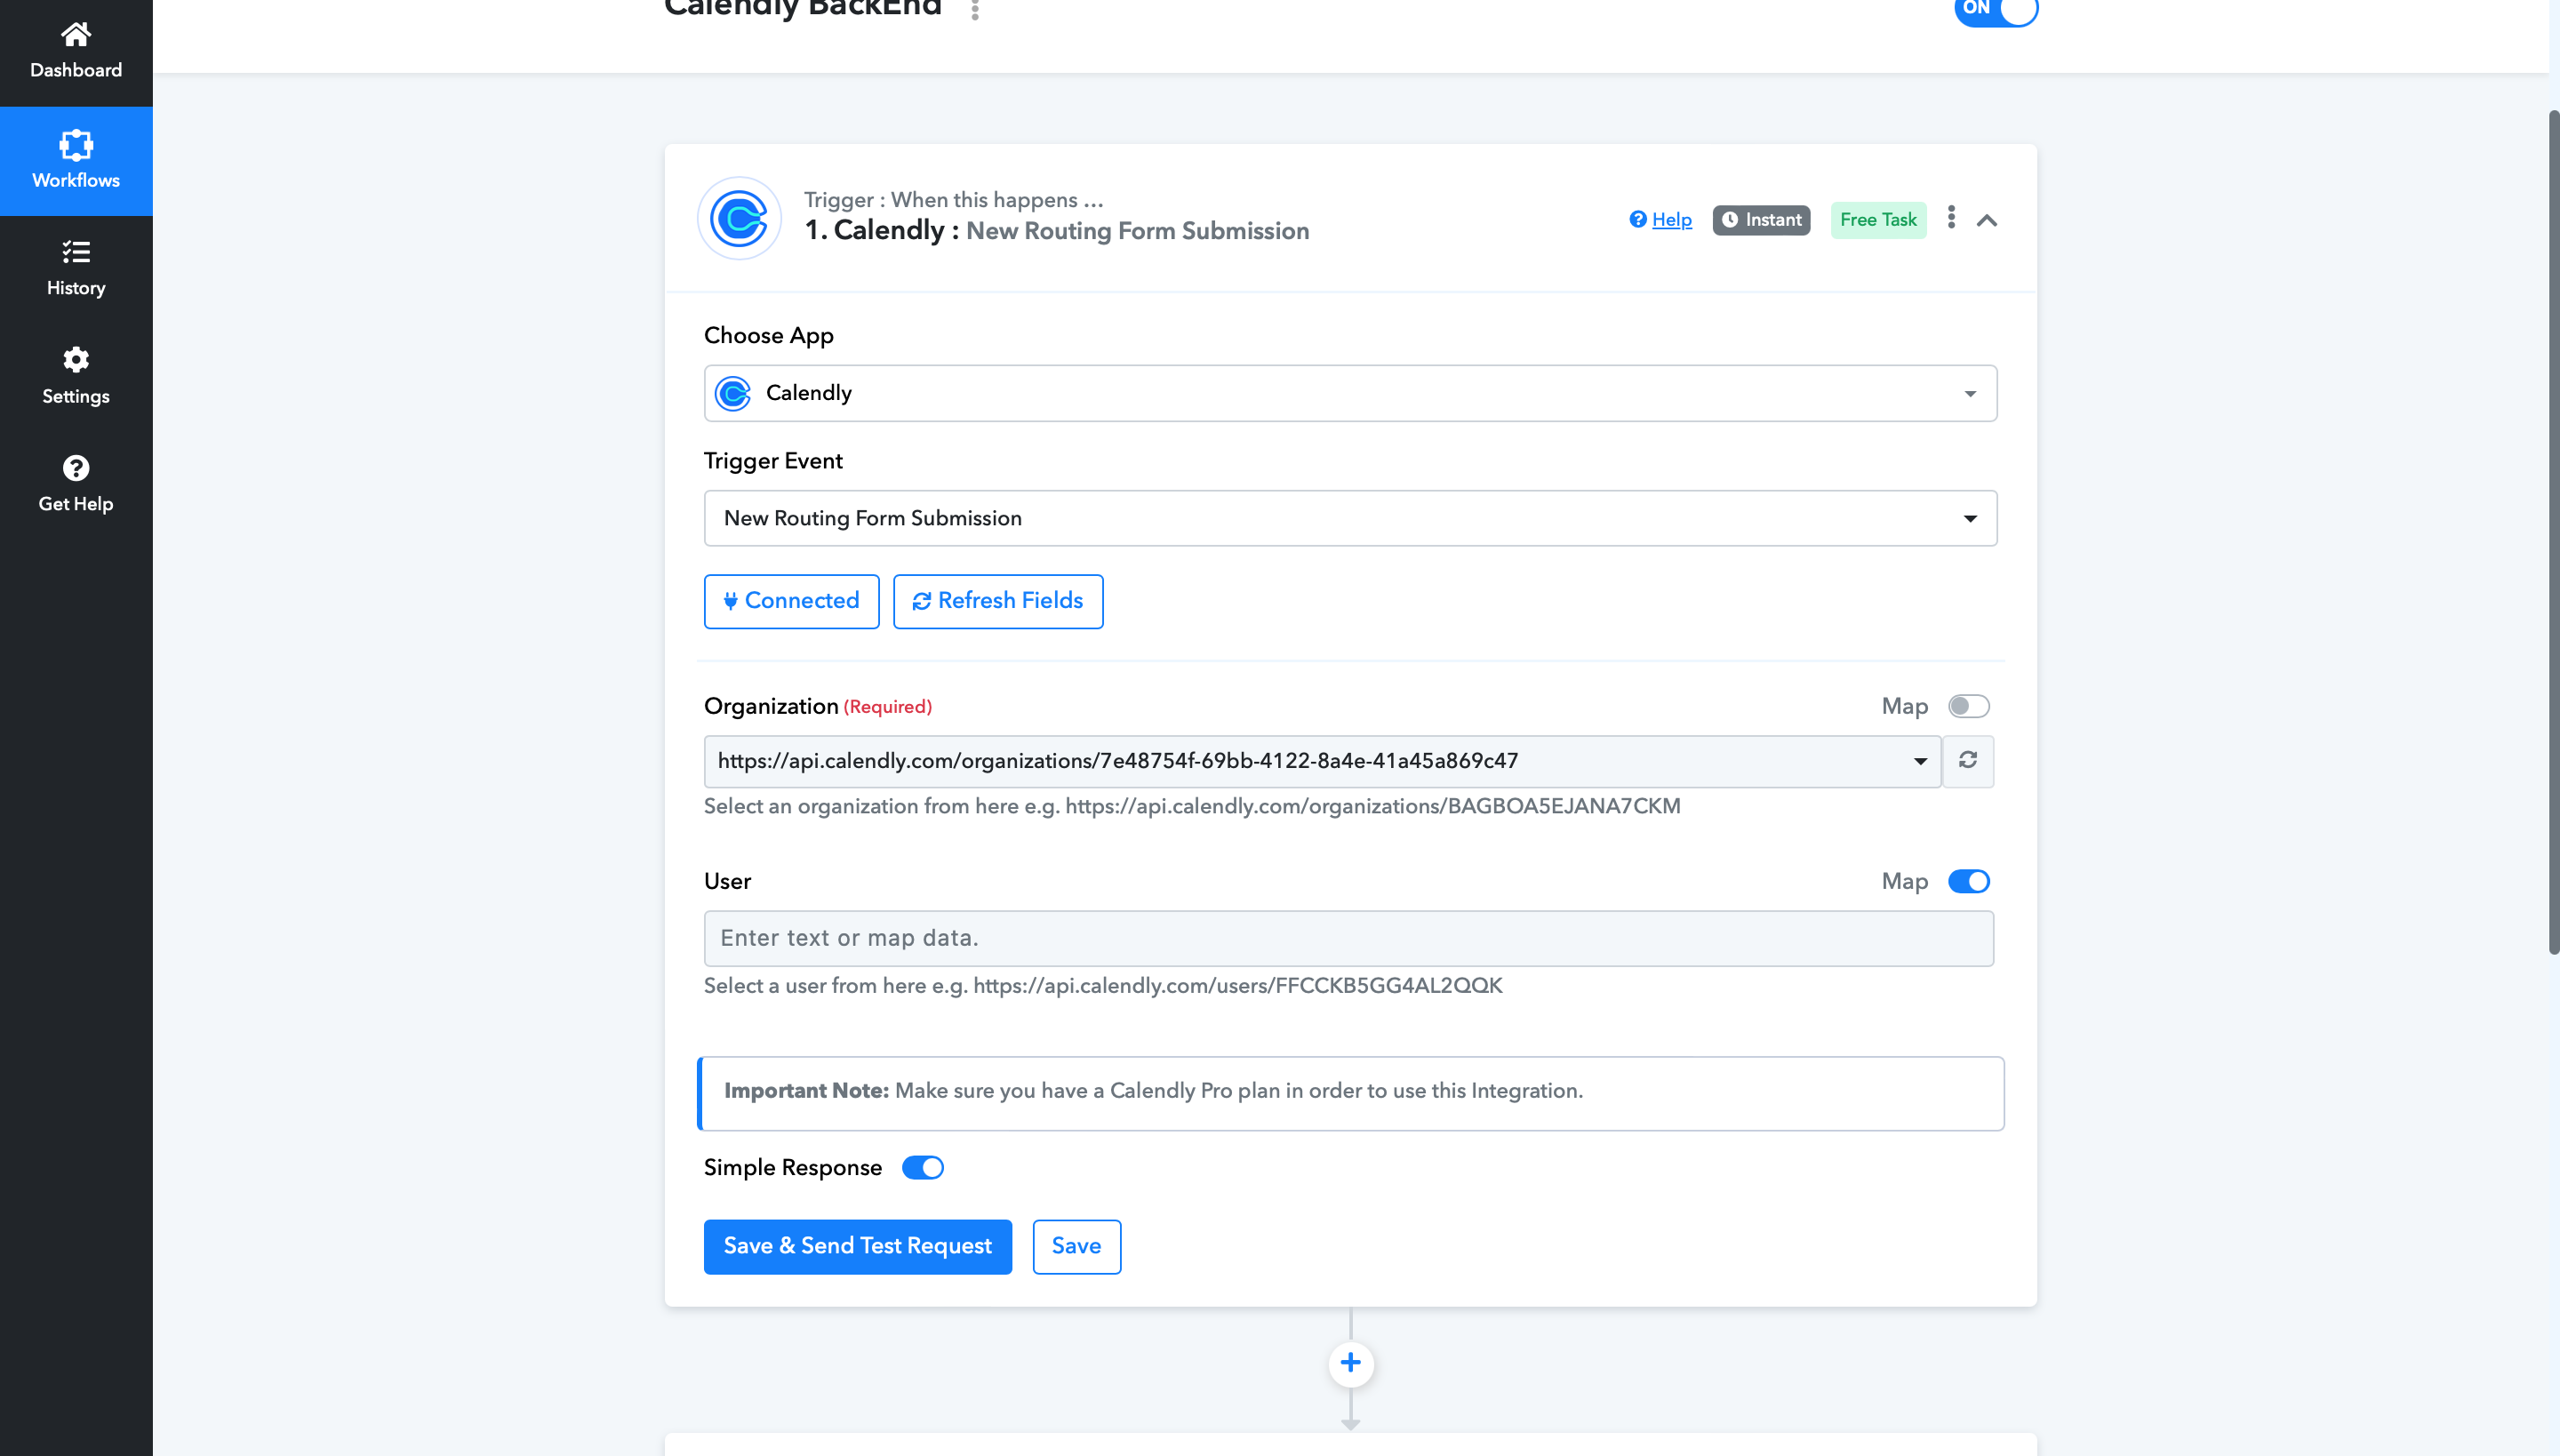Open the Organization URL dropdown

(x=1322, y=761)
